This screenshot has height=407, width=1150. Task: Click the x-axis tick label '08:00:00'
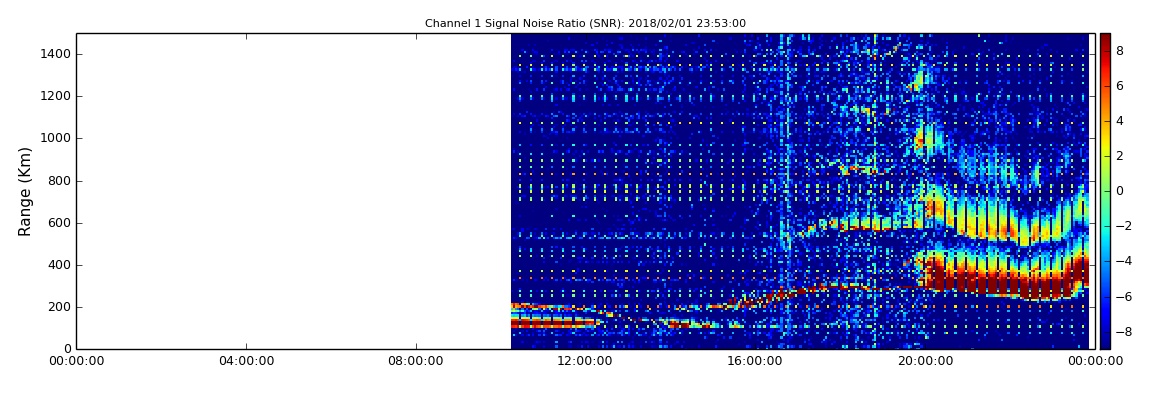416,361
